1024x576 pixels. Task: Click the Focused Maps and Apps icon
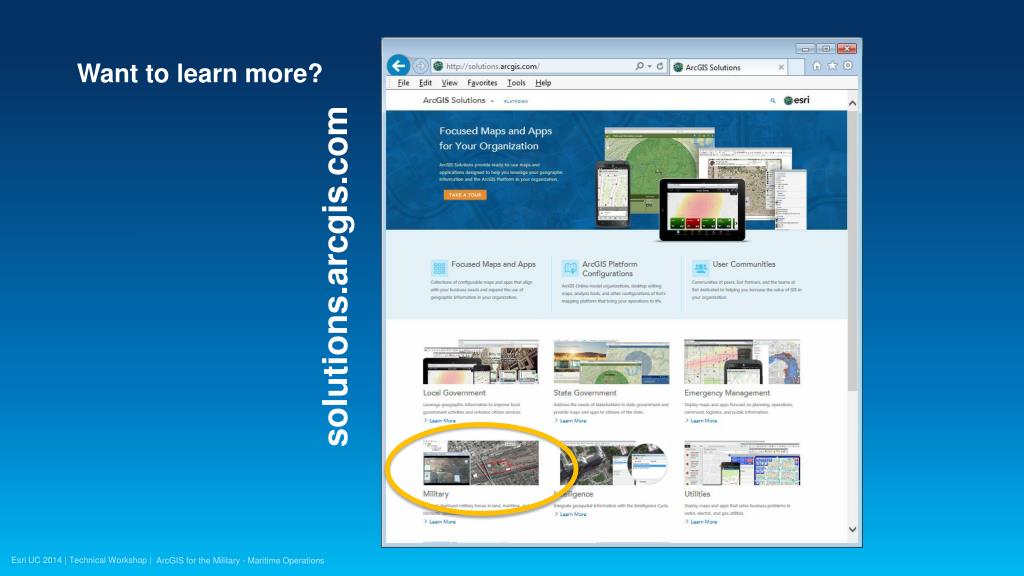pyautogui.click(x=439, y=268)
